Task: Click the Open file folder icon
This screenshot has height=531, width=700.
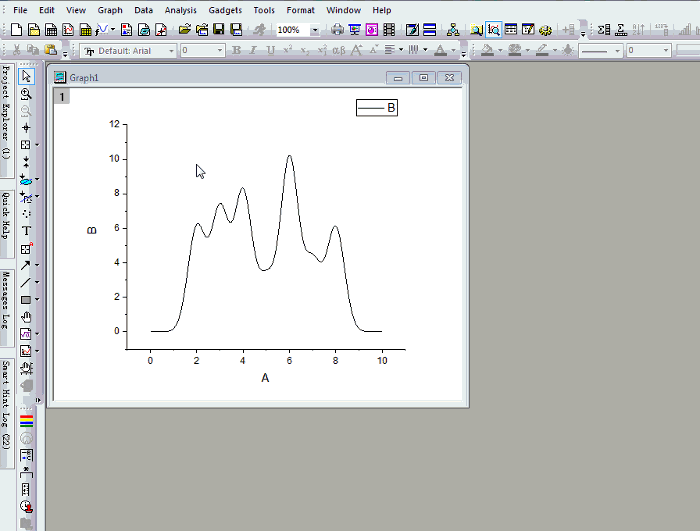Action: [185, 30]
